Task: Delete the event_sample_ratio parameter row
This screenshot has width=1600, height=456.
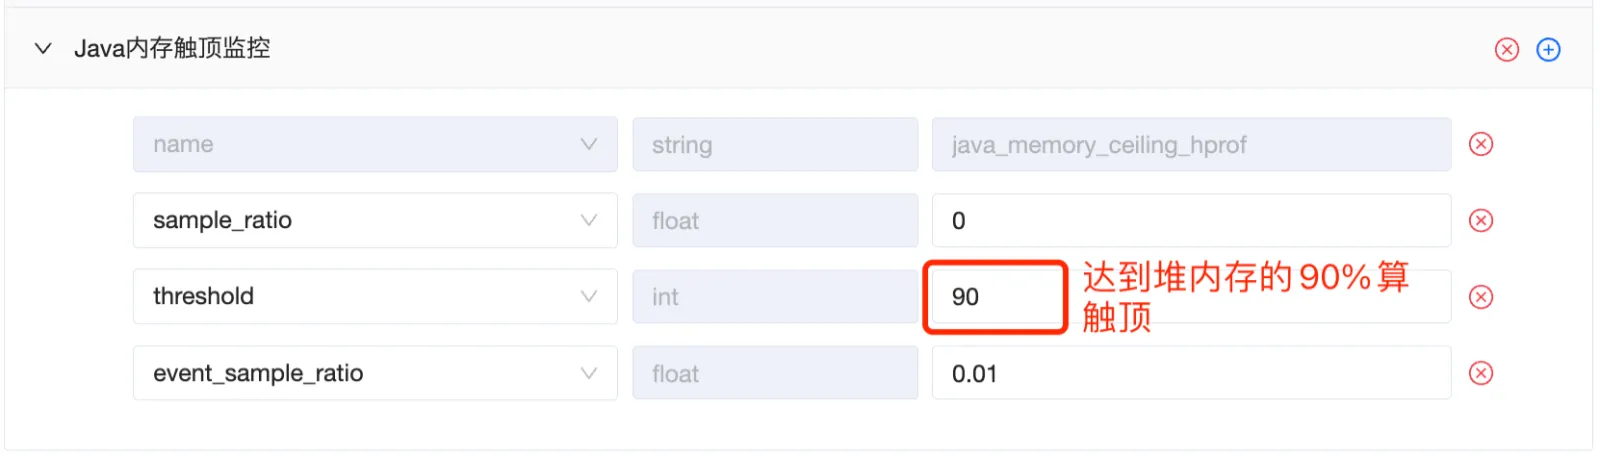Action: pos(1481,373)
